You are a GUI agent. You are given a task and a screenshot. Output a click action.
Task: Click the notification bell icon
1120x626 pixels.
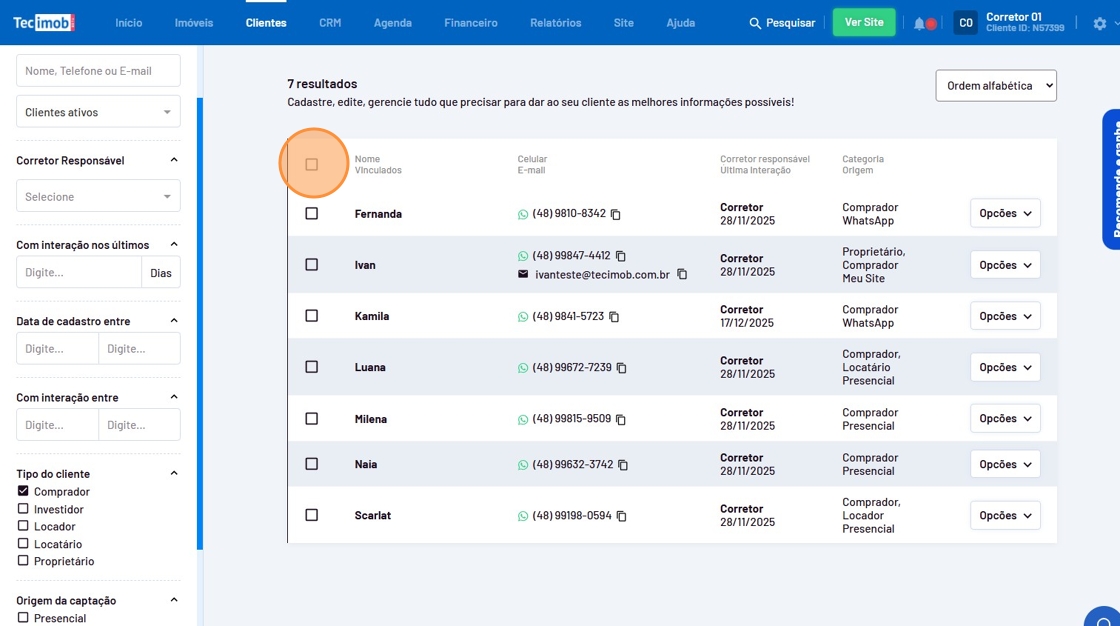pos(919,23)
